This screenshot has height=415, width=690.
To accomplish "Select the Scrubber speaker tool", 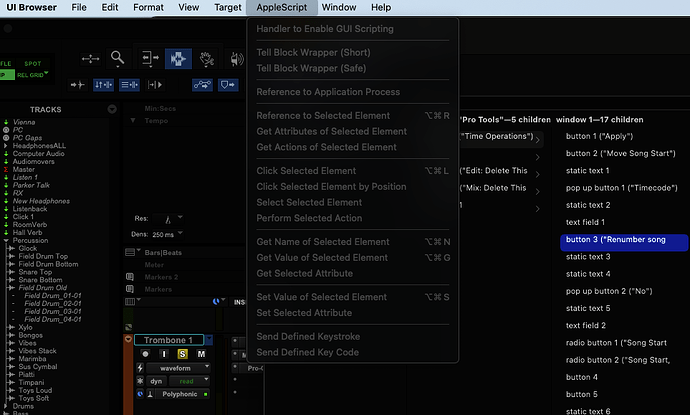I will 237,59.
